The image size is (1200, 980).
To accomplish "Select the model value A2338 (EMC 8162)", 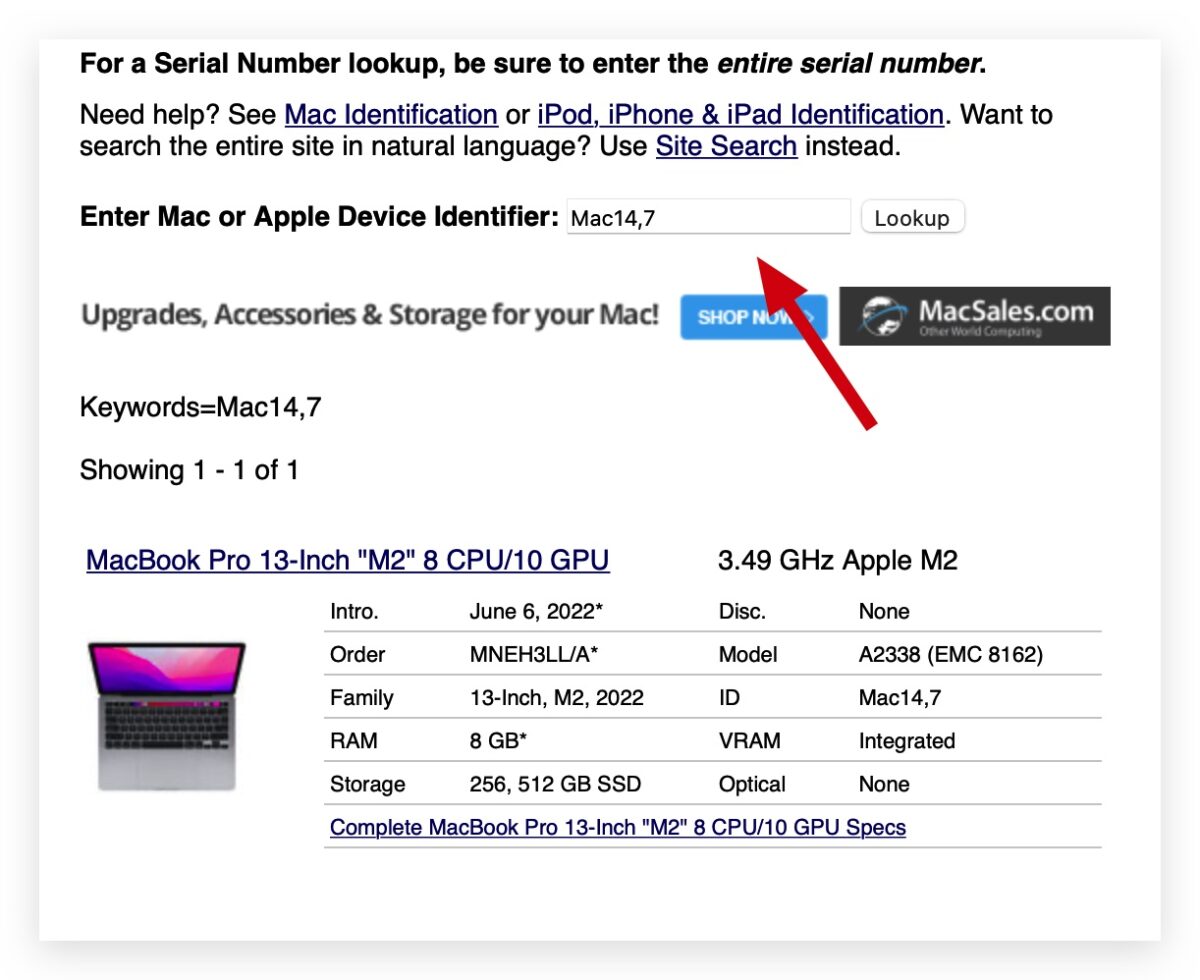I will click(951, 655).
